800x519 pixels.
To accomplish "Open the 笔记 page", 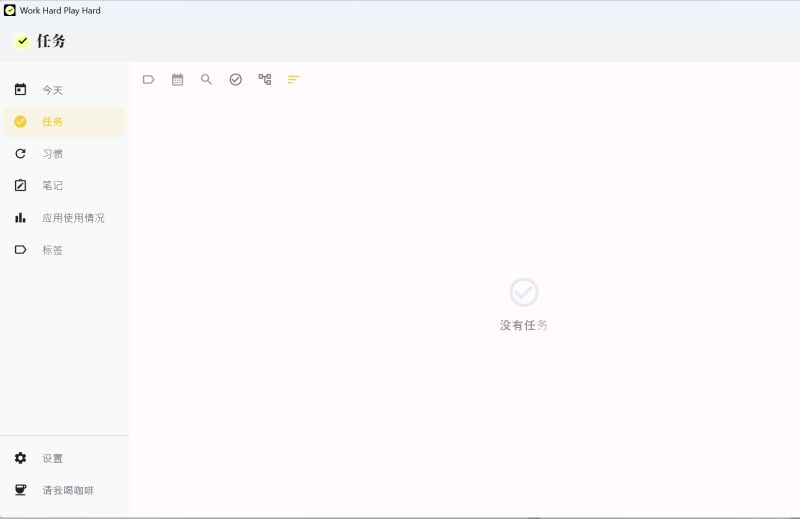I will click(x=64, y=185).
